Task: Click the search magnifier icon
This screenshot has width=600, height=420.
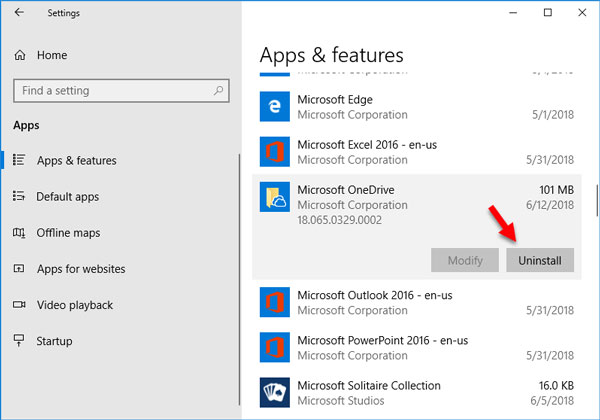Action: tap(218, 91)
